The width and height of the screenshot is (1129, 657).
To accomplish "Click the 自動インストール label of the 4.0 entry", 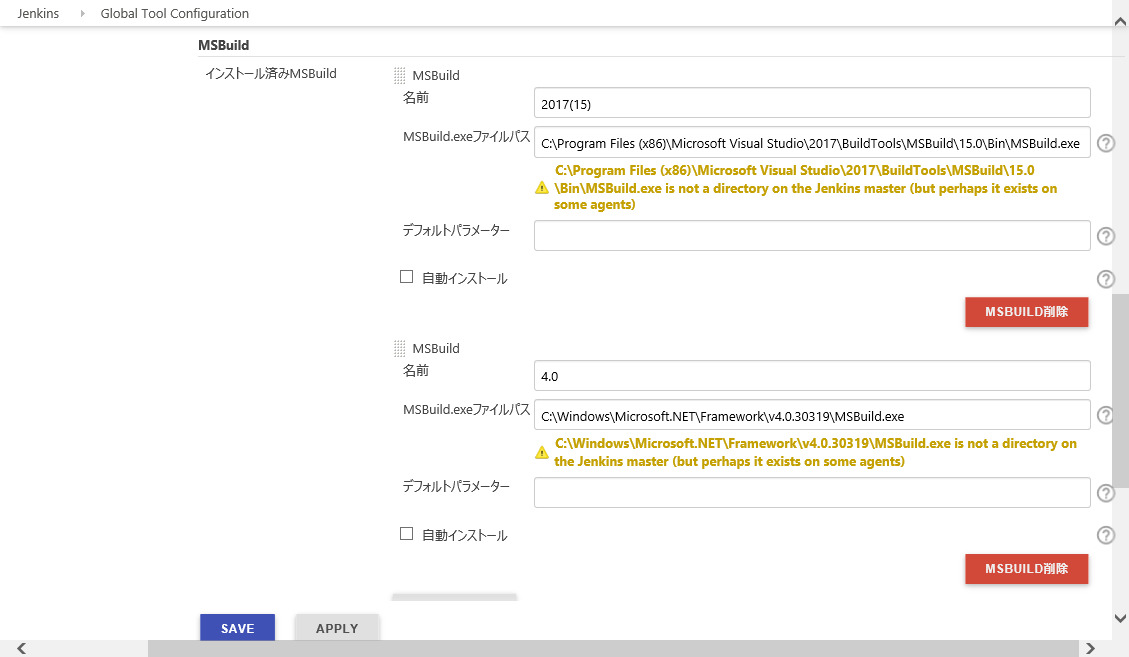I will point(464,535).
